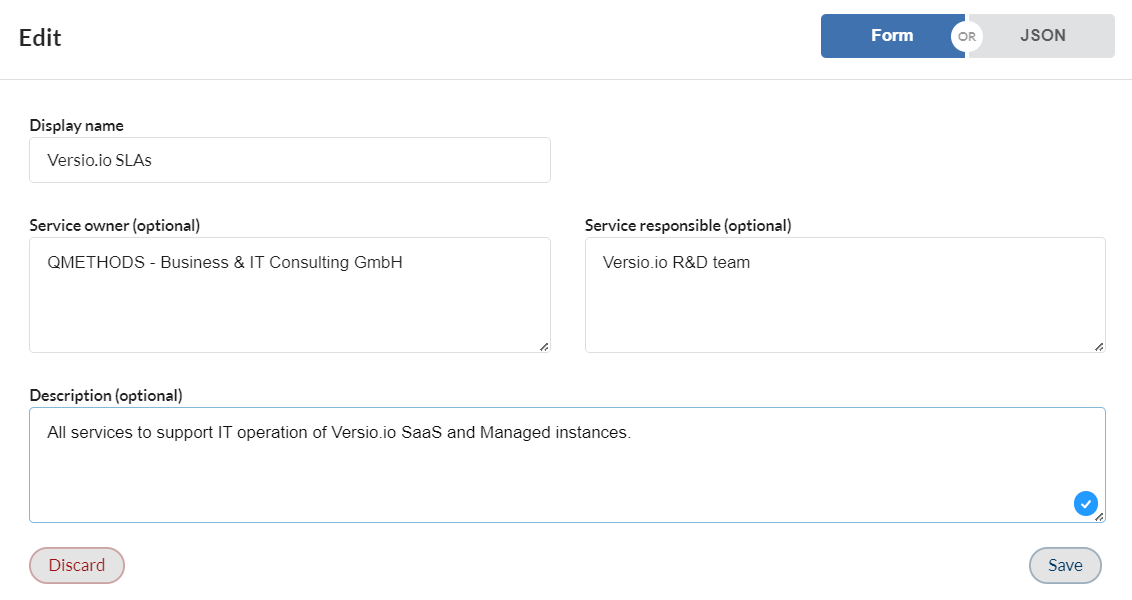This screenshot has height=600, width=1132.
Task: Click the Display name label
Action: pos(77,126)
